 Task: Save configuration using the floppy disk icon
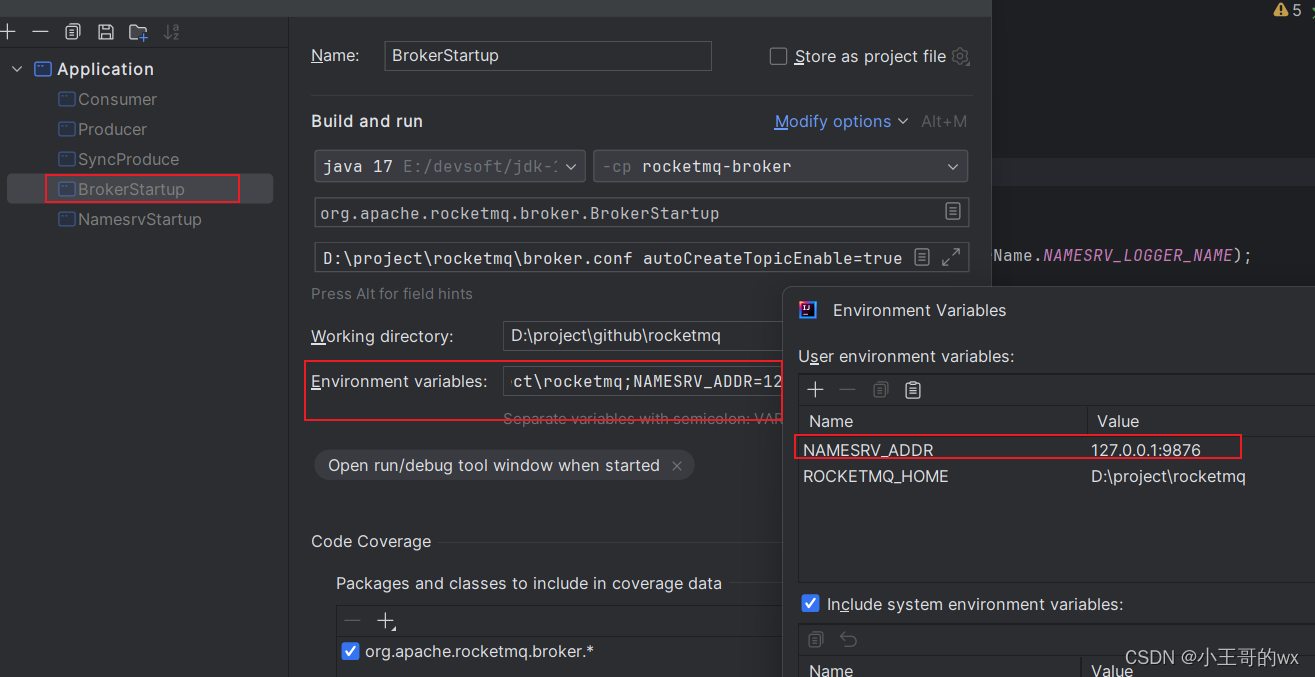click(x=105, y=32)
